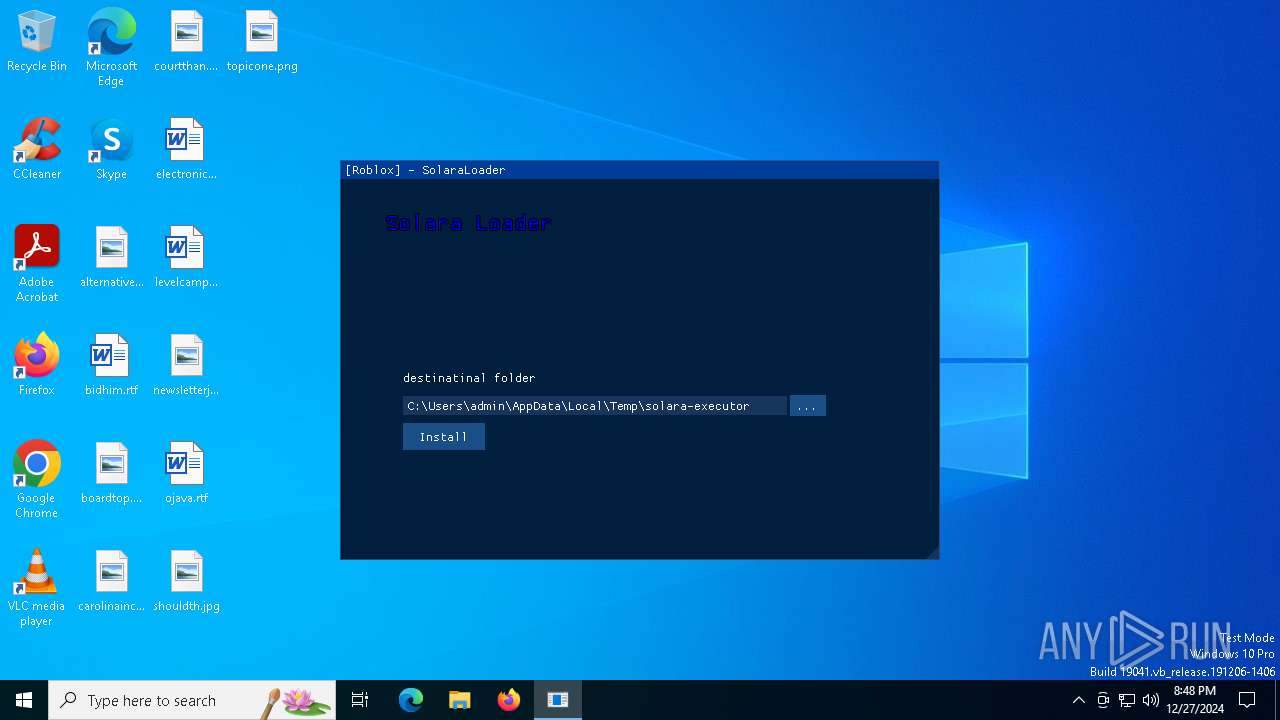
Task: Select the ojava.rtf document icon
Action: click(x=186, y=474)
